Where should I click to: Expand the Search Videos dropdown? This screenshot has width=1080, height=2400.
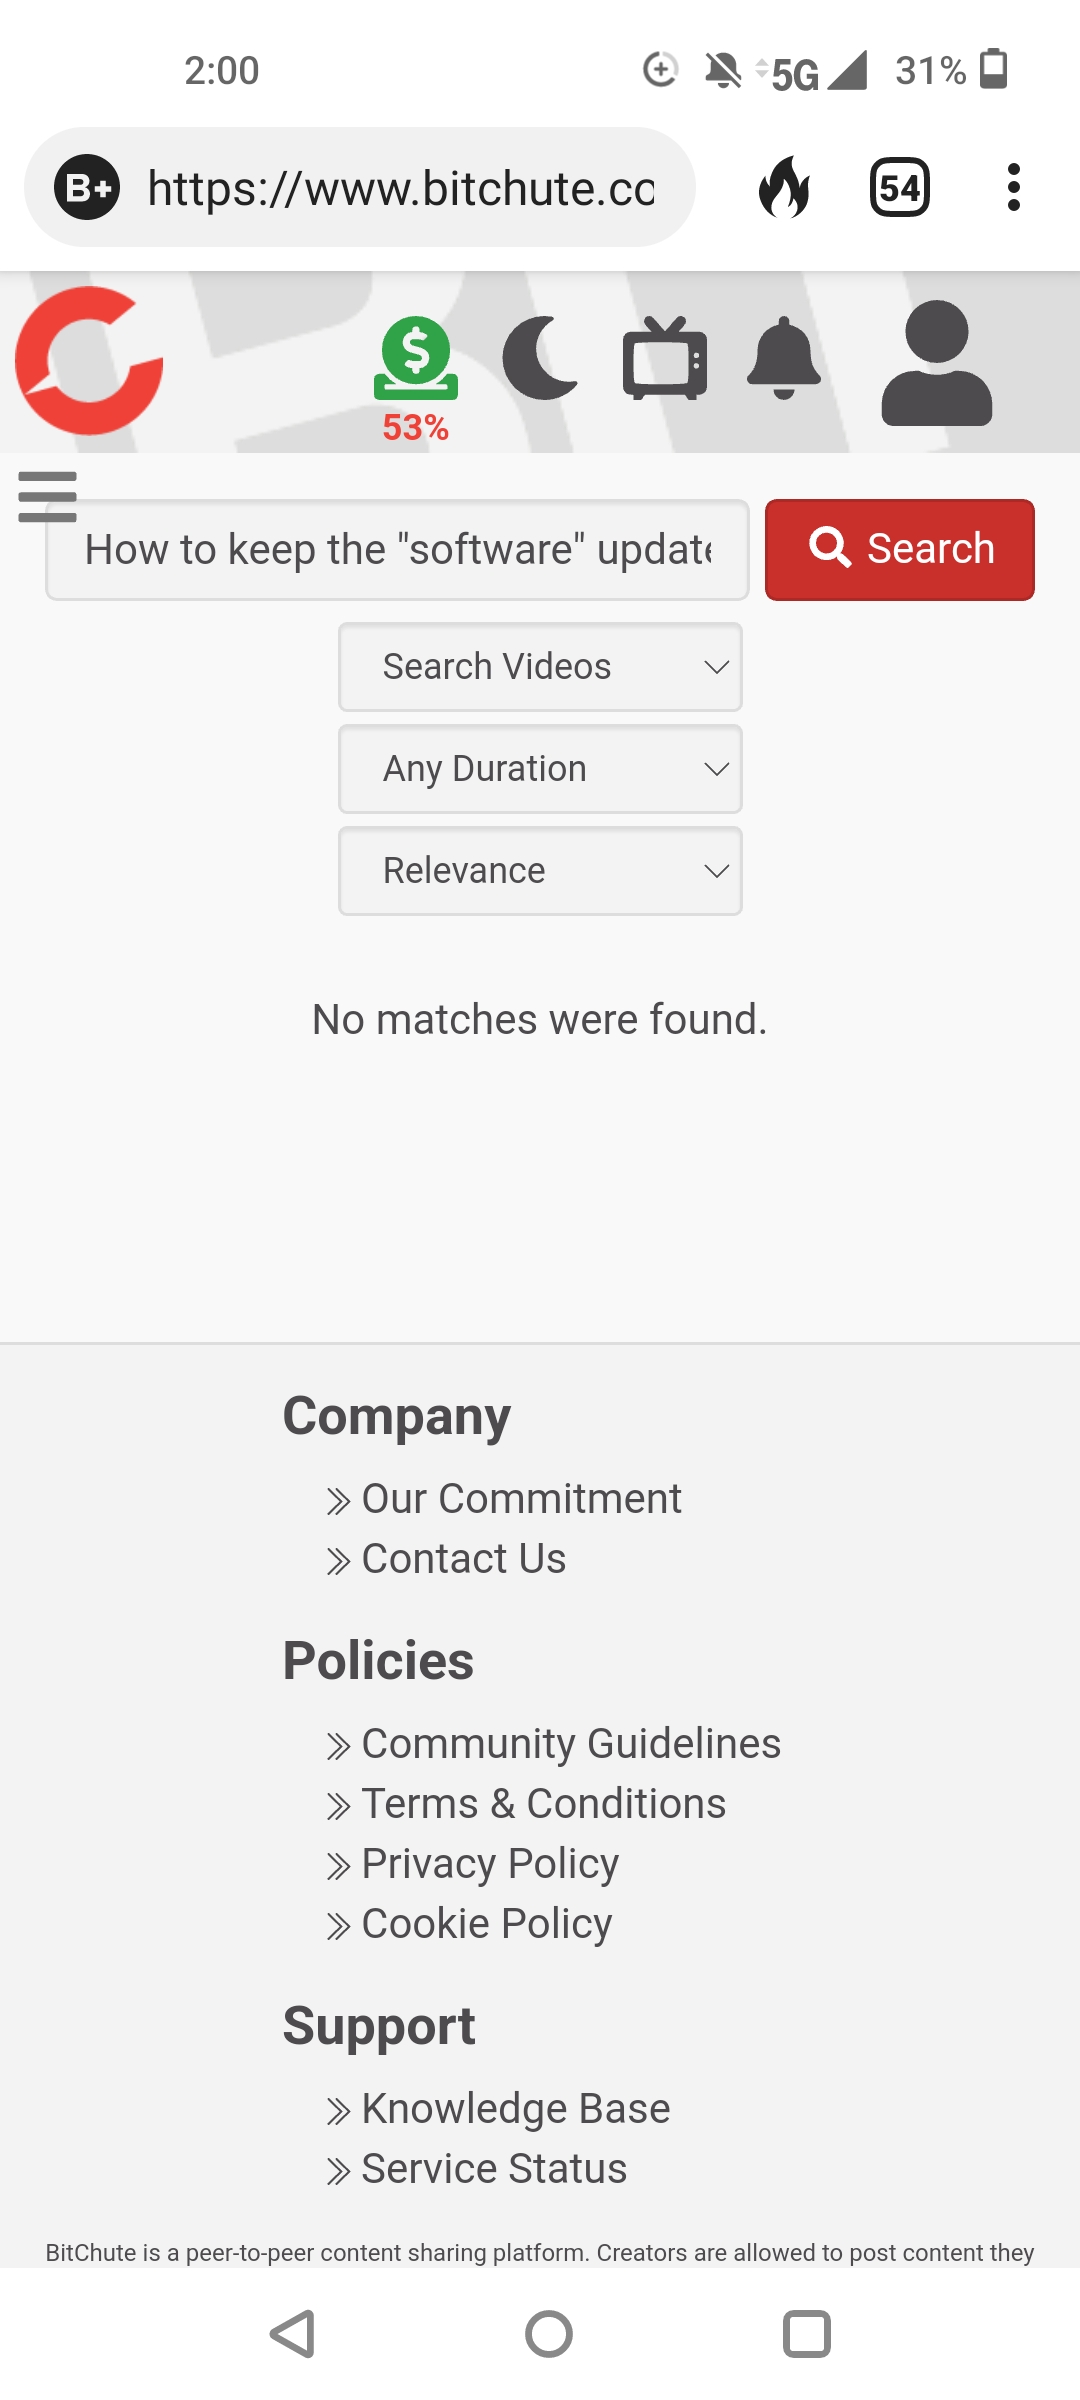point(540,667)
